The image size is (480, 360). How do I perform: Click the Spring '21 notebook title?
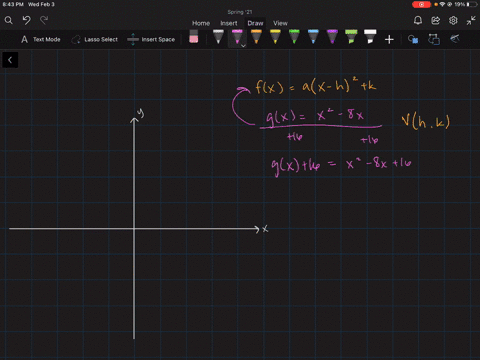click(240, 12)
